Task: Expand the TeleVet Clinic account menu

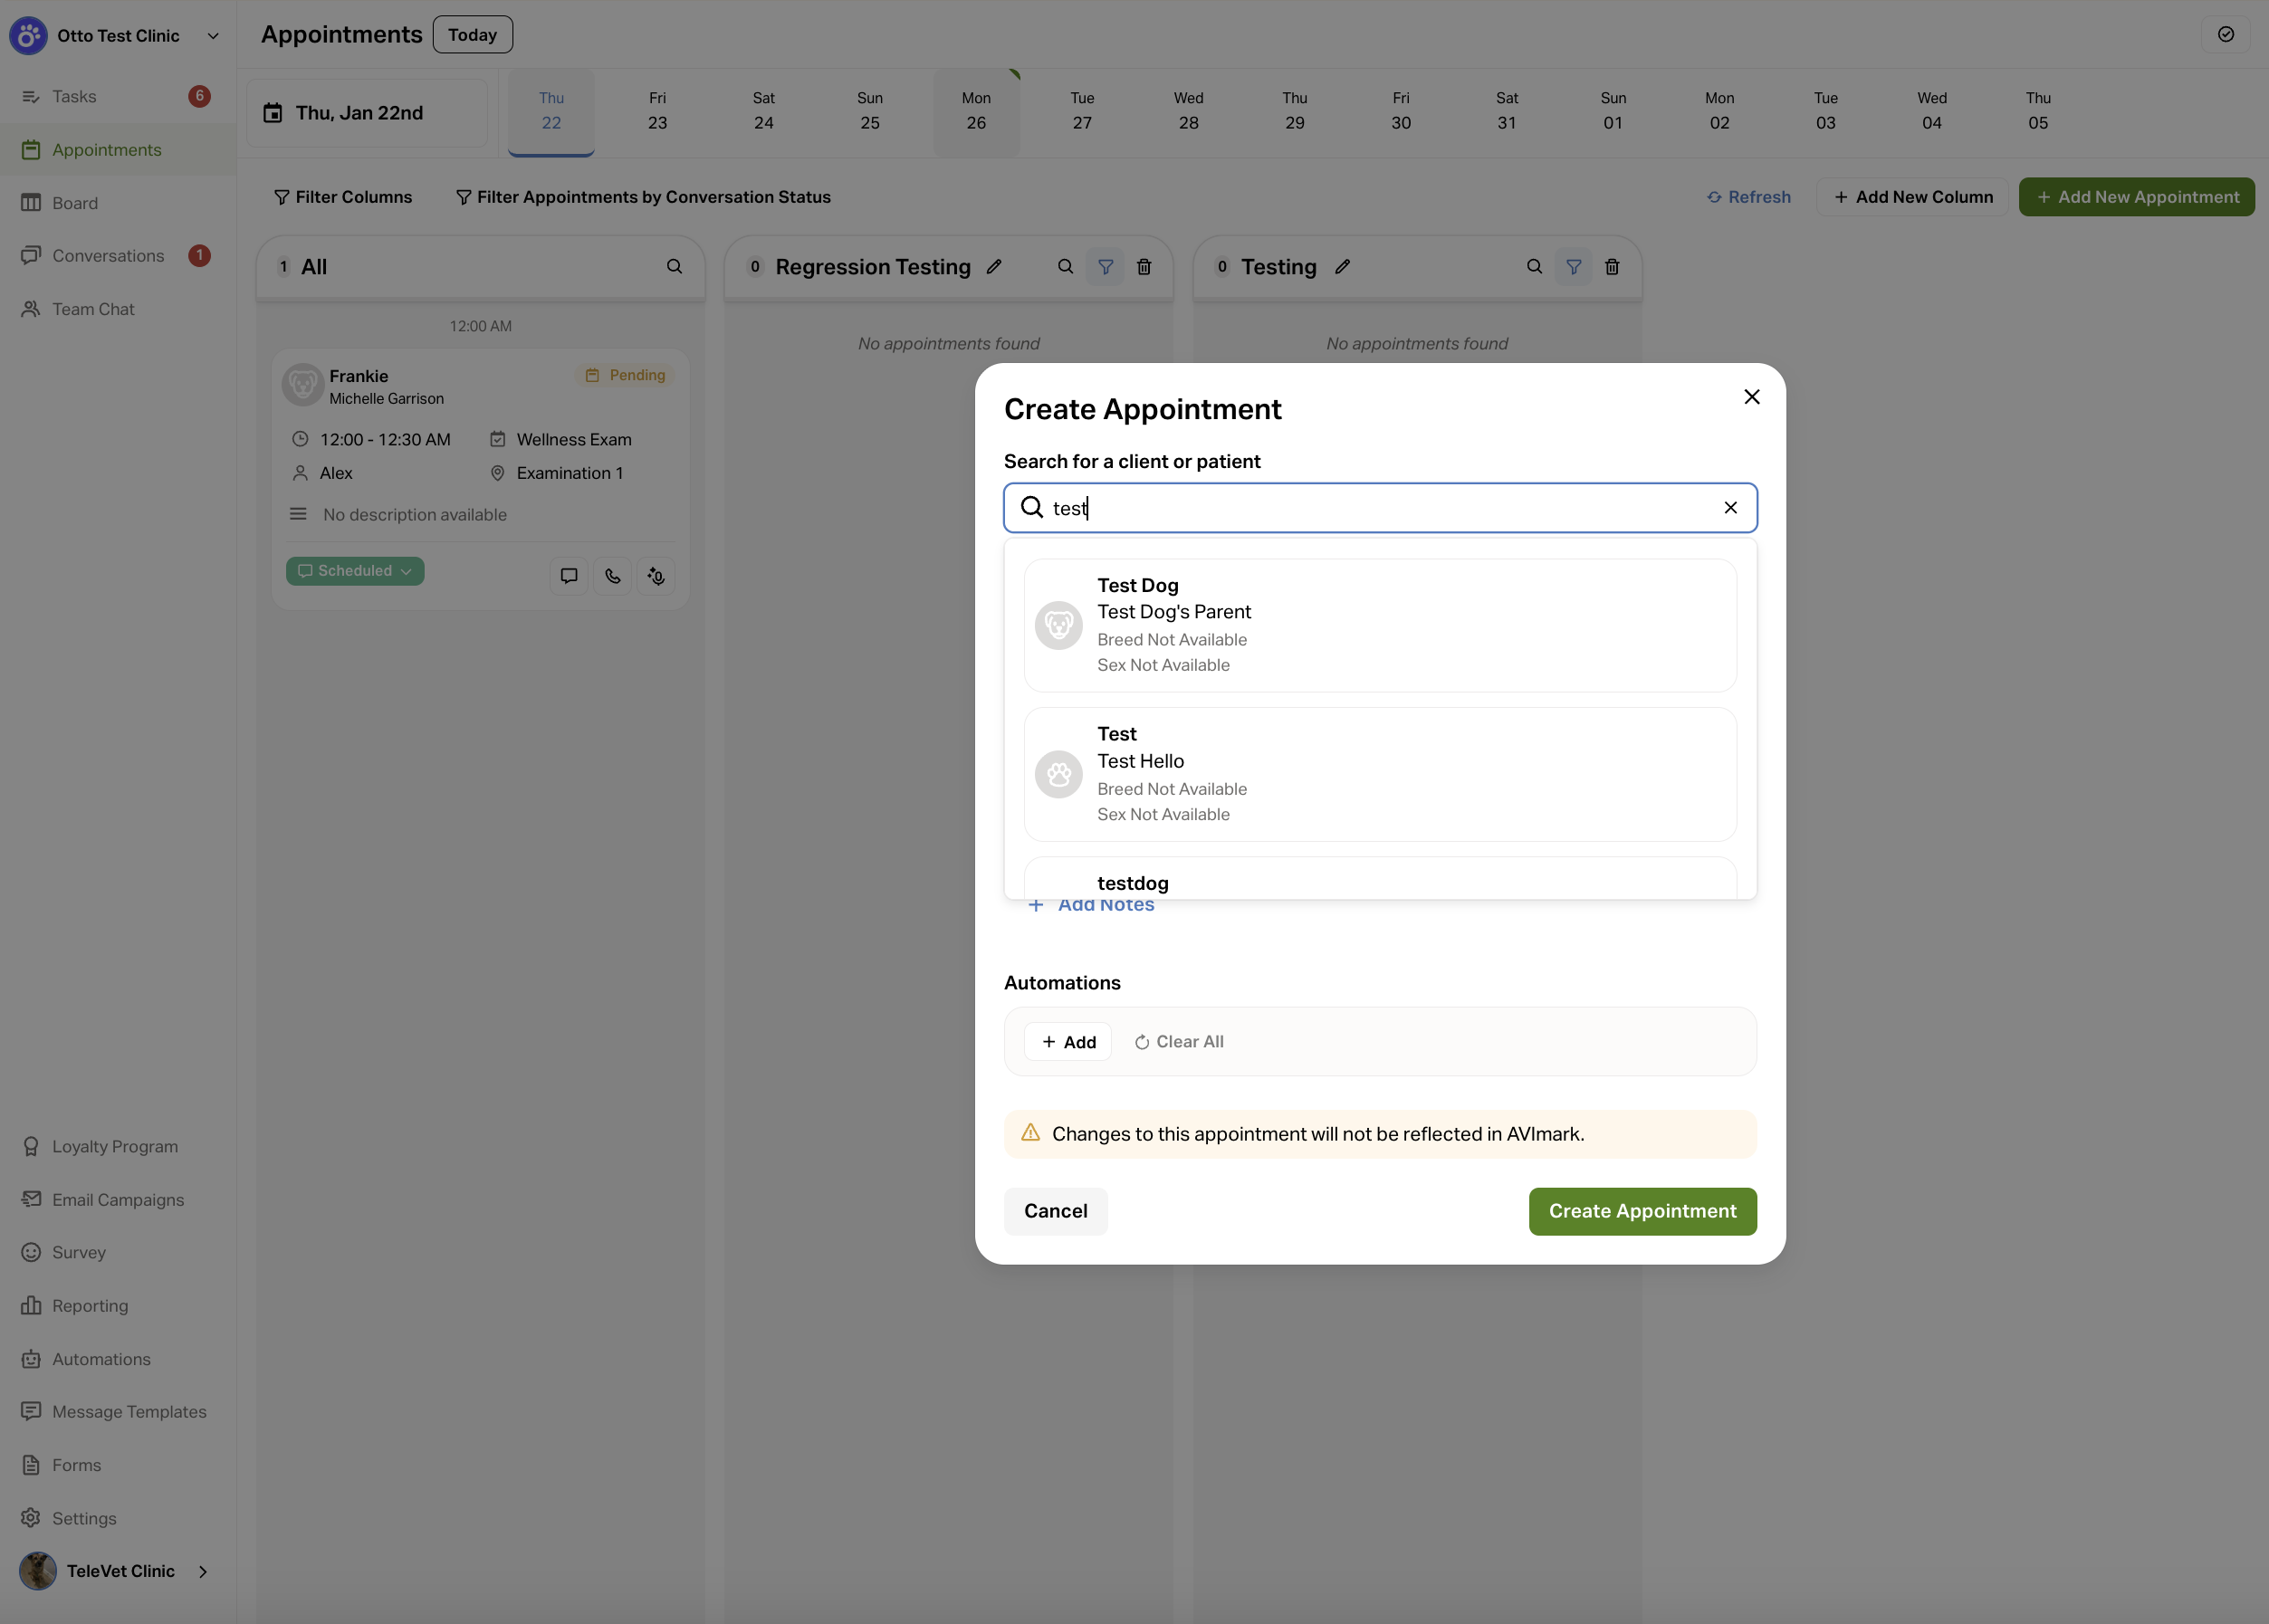Action: (x=203, y=1571)
